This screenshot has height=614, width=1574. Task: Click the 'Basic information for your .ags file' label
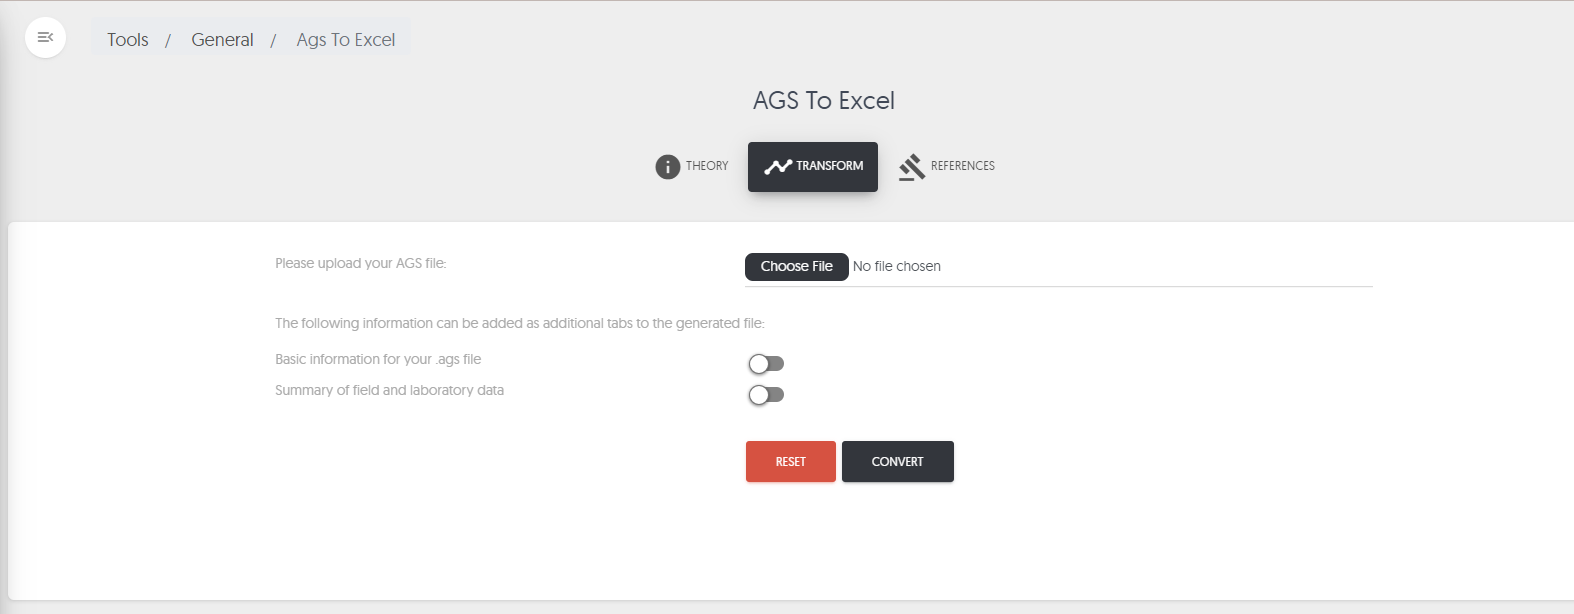378,359
